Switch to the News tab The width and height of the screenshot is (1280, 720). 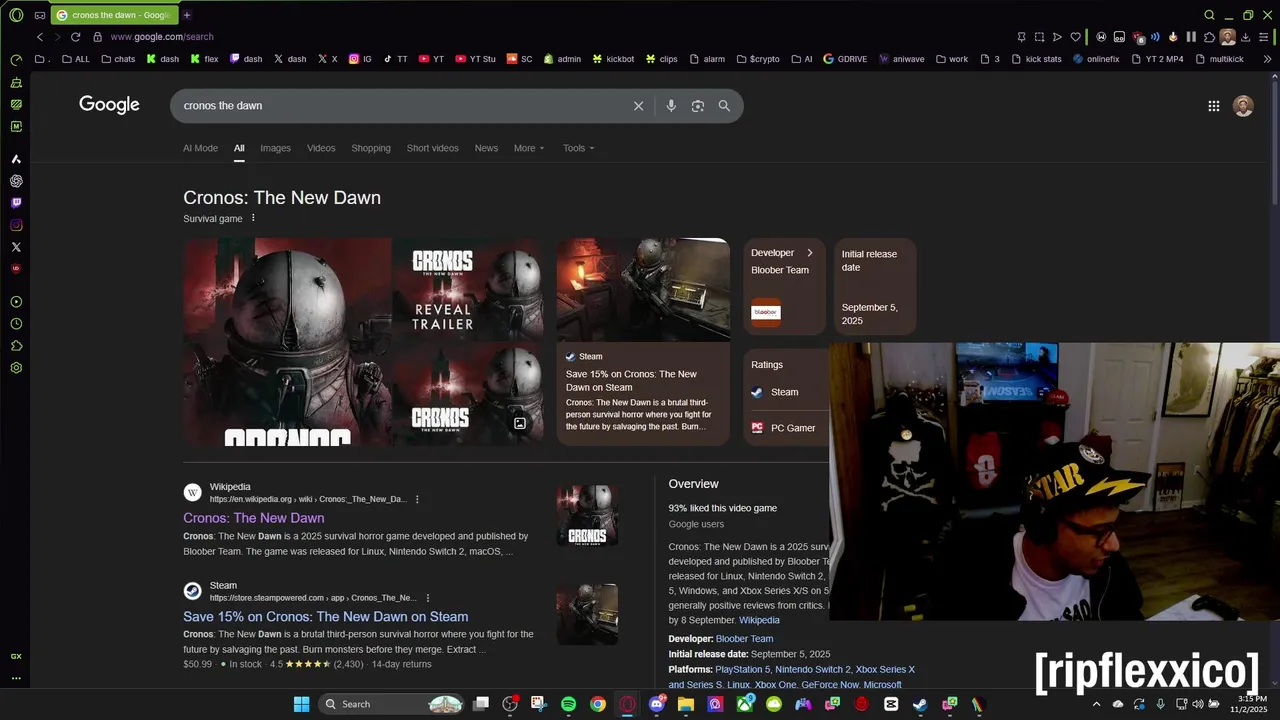(486, 148)
